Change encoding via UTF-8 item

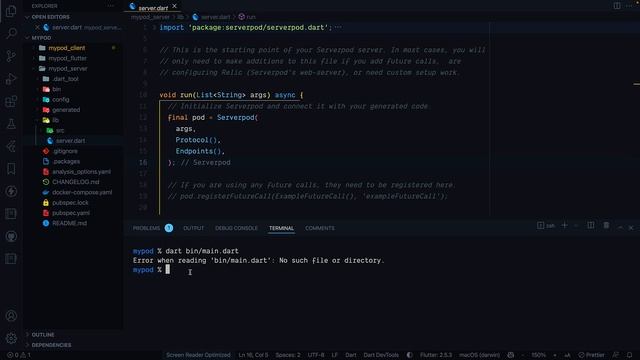[x=316, y=355]
